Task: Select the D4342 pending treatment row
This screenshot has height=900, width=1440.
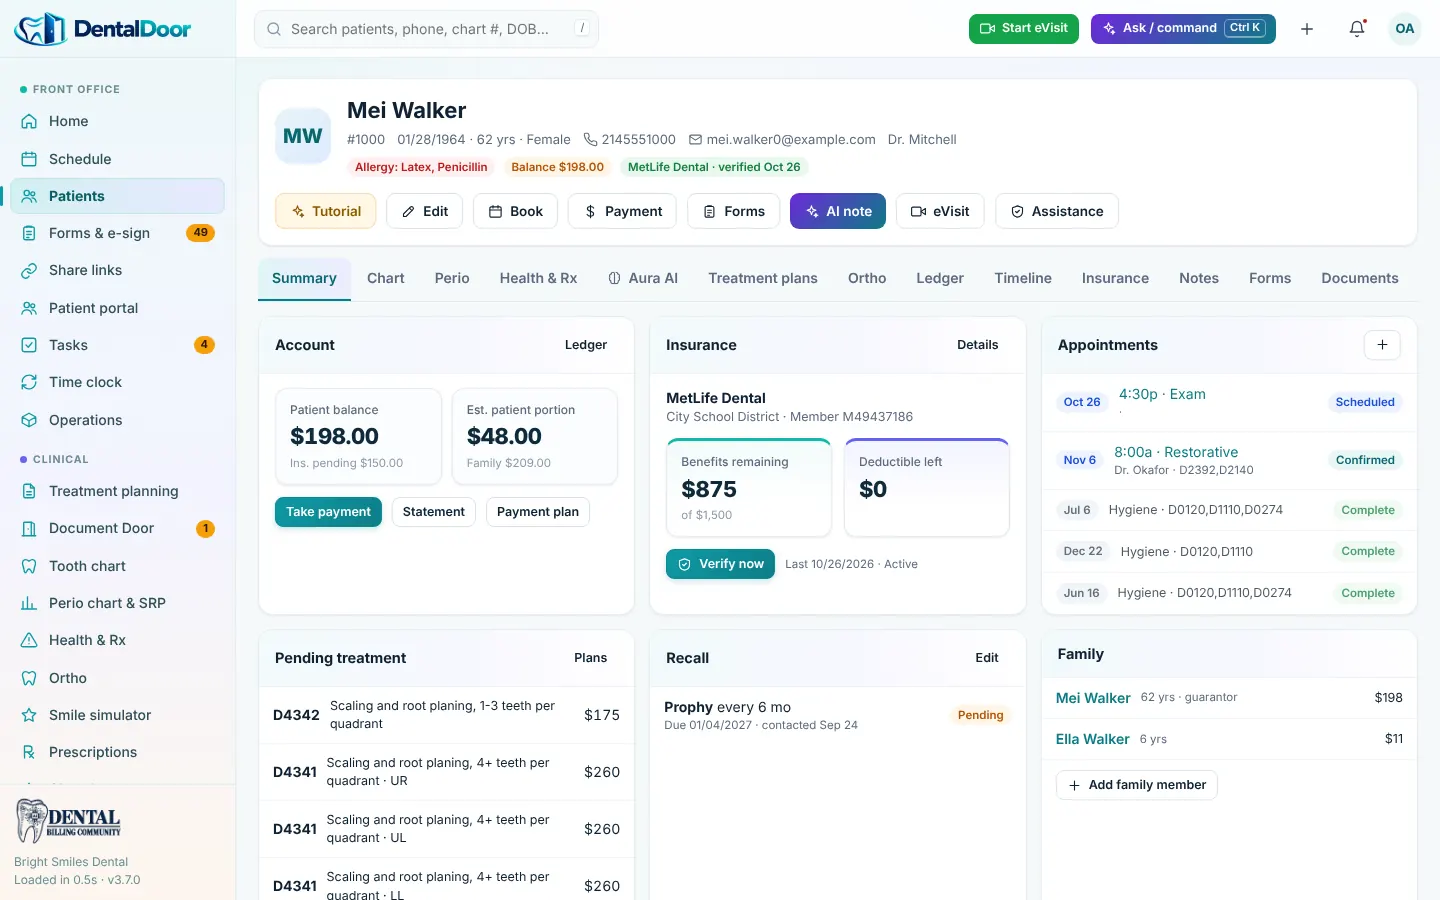Action: pyautogui.click(x=446, y=715)
